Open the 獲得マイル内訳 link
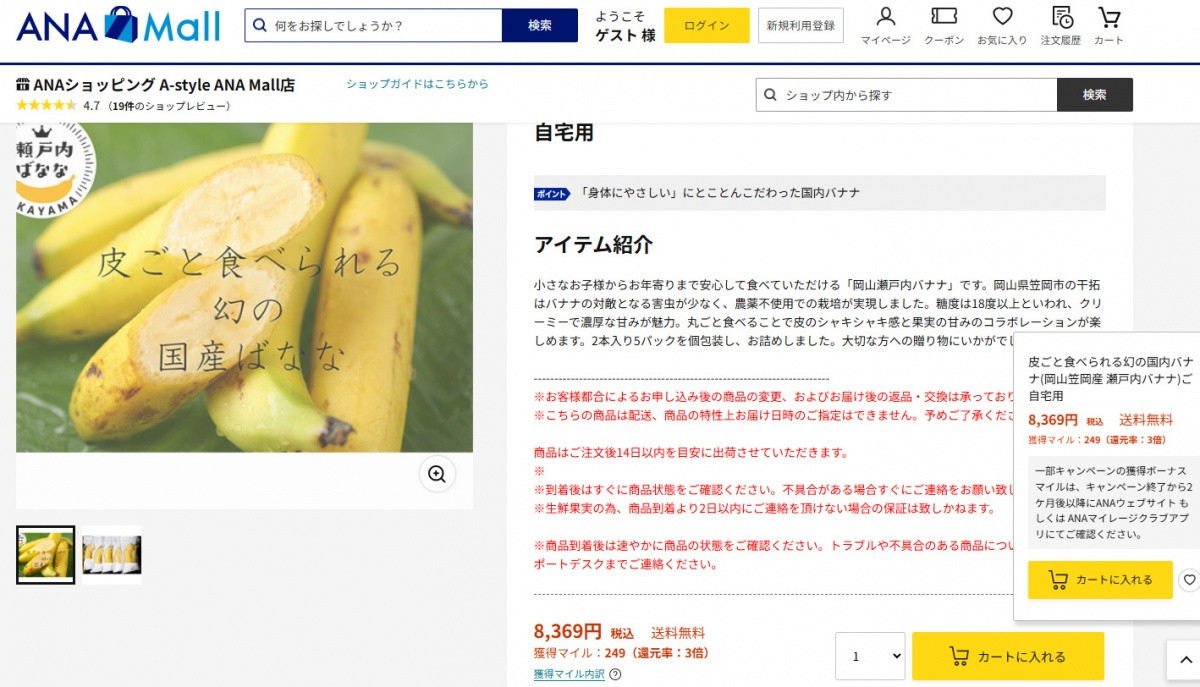 pos(568,674)
